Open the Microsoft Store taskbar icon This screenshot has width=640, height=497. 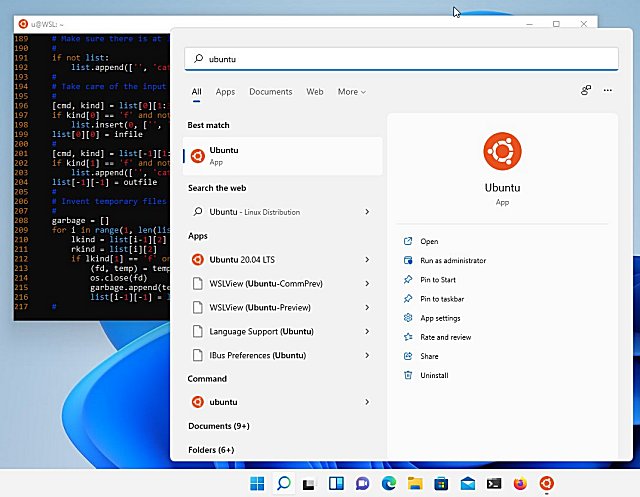[441, 484]
